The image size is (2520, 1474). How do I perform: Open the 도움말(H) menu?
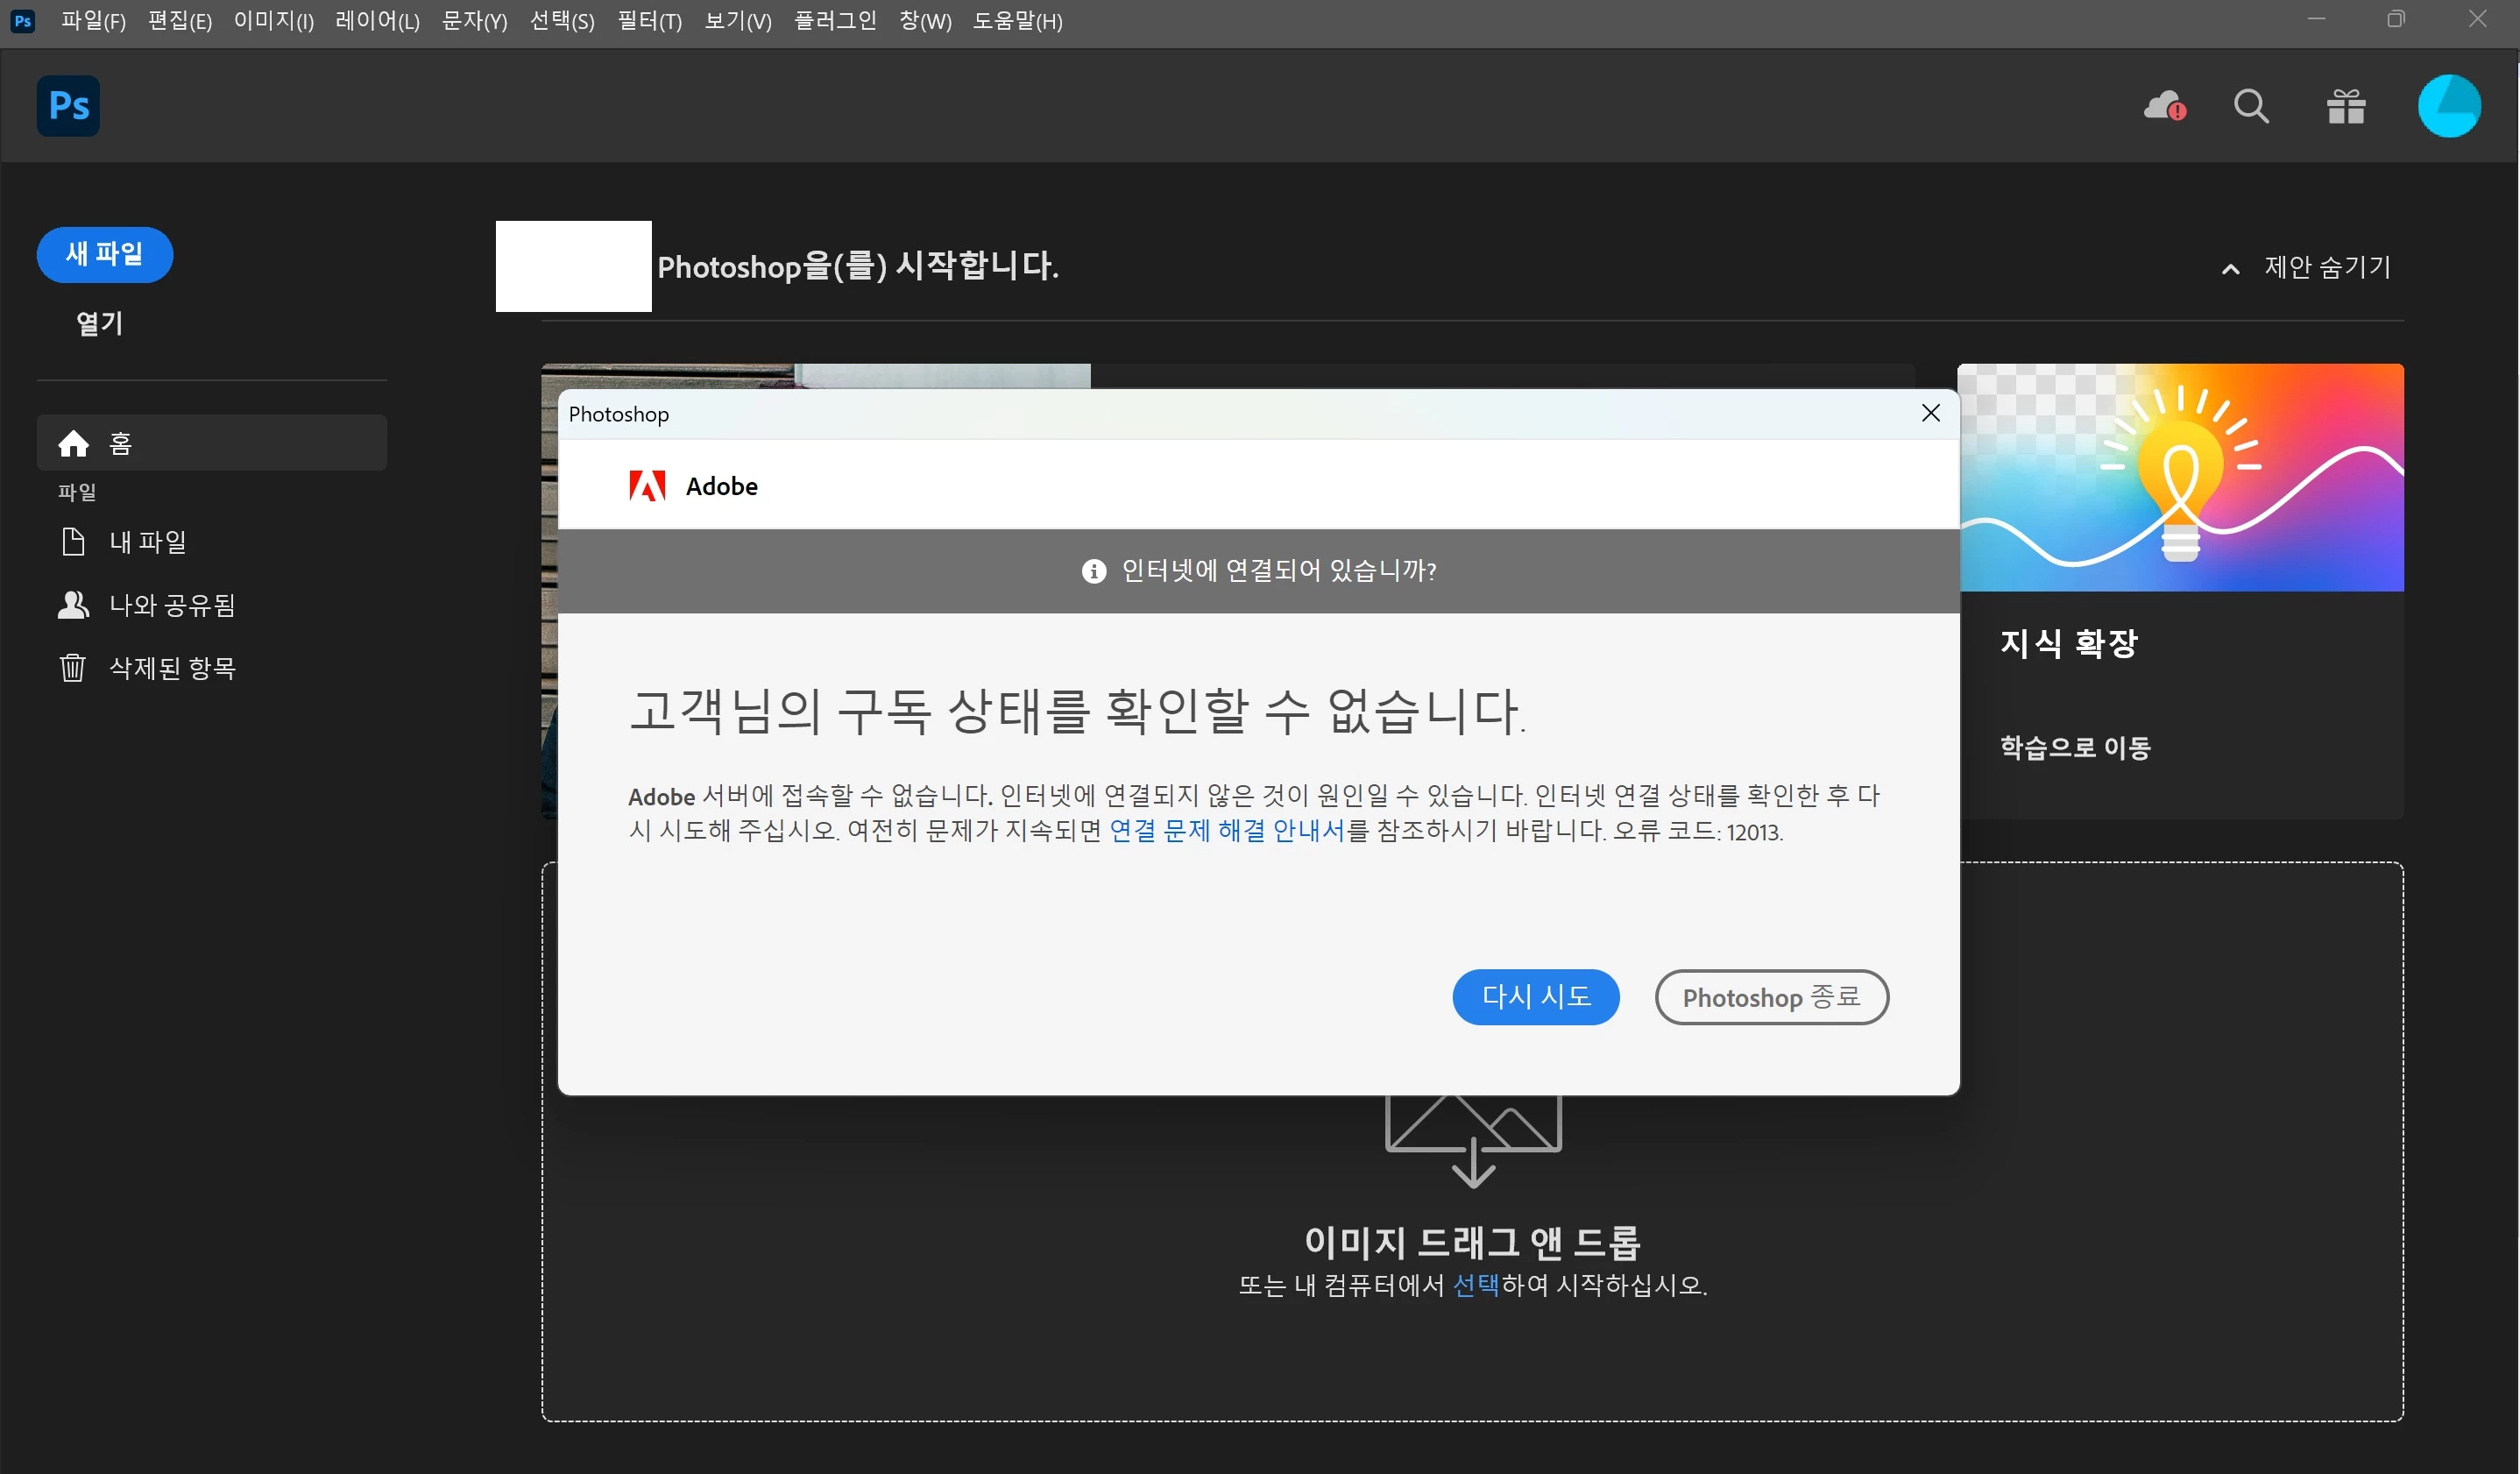coord(1017,21)
